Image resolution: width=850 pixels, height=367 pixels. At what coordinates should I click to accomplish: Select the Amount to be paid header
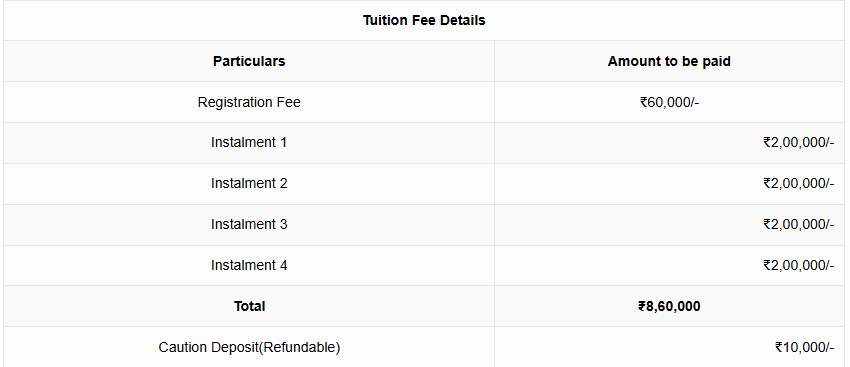point(669,61)
